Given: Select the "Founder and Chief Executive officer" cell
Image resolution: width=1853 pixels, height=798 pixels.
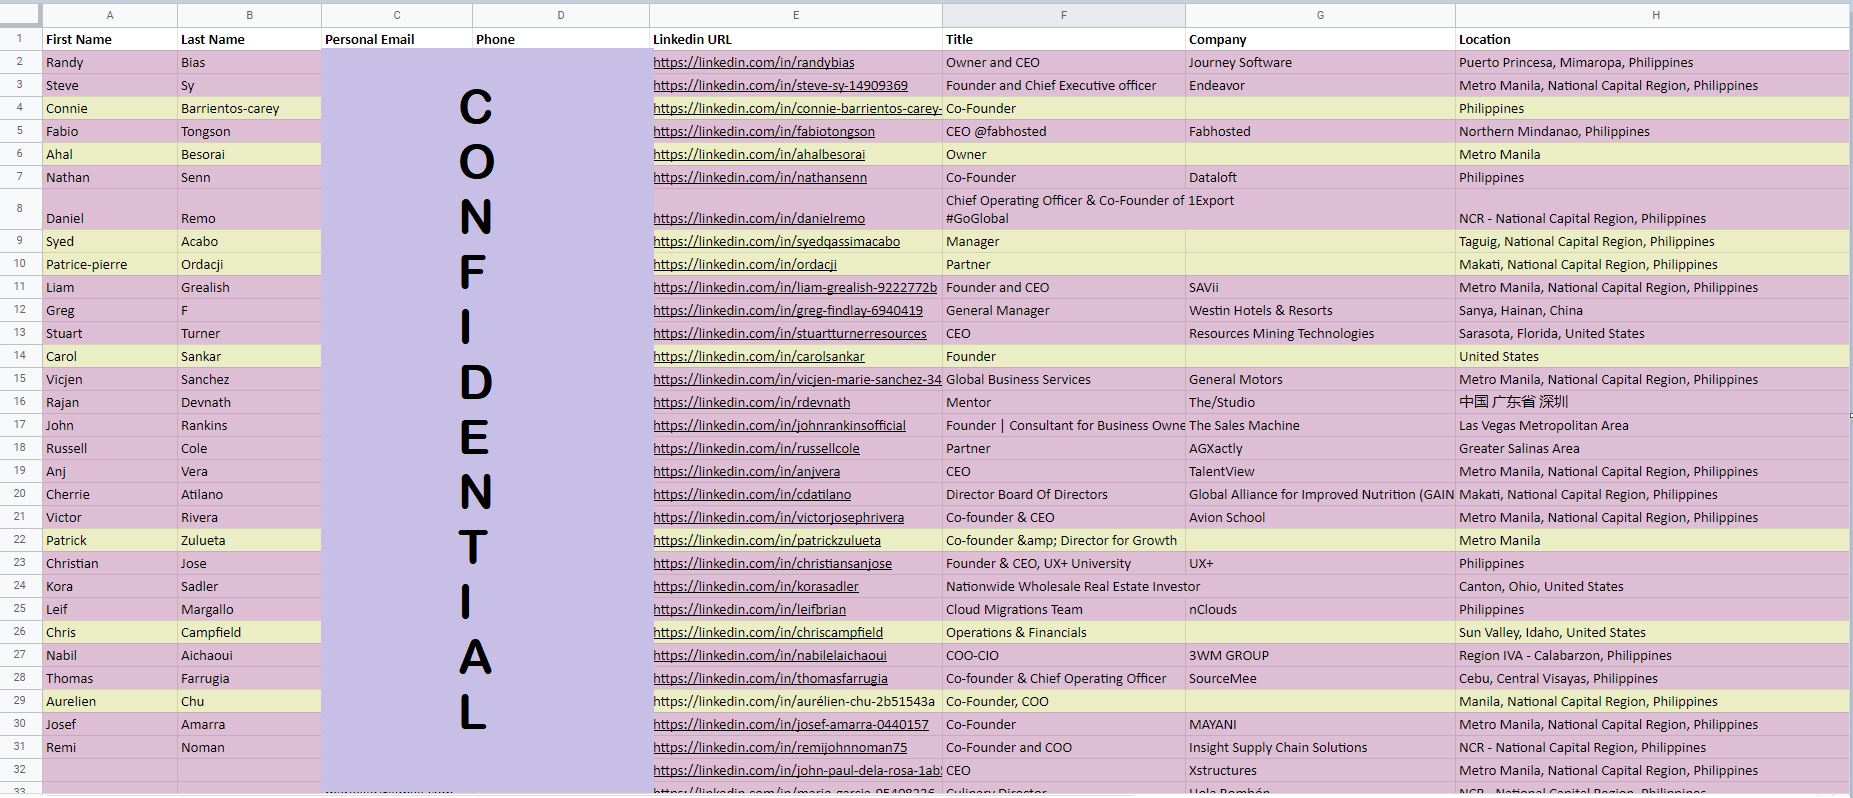Looking at the screenshot, I should (1064, 85).
